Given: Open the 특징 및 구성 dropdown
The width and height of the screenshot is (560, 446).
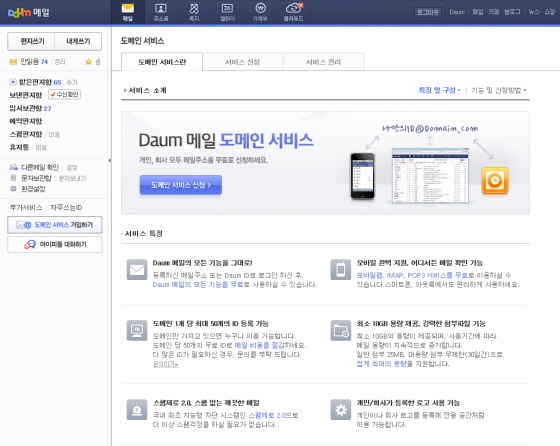Looking at the screenshot, I should [x=440, y=90].
